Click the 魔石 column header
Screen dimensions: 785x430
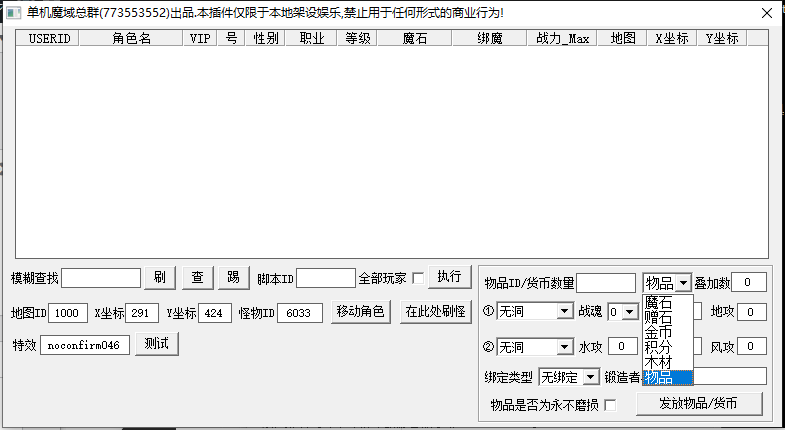[415, 39]
